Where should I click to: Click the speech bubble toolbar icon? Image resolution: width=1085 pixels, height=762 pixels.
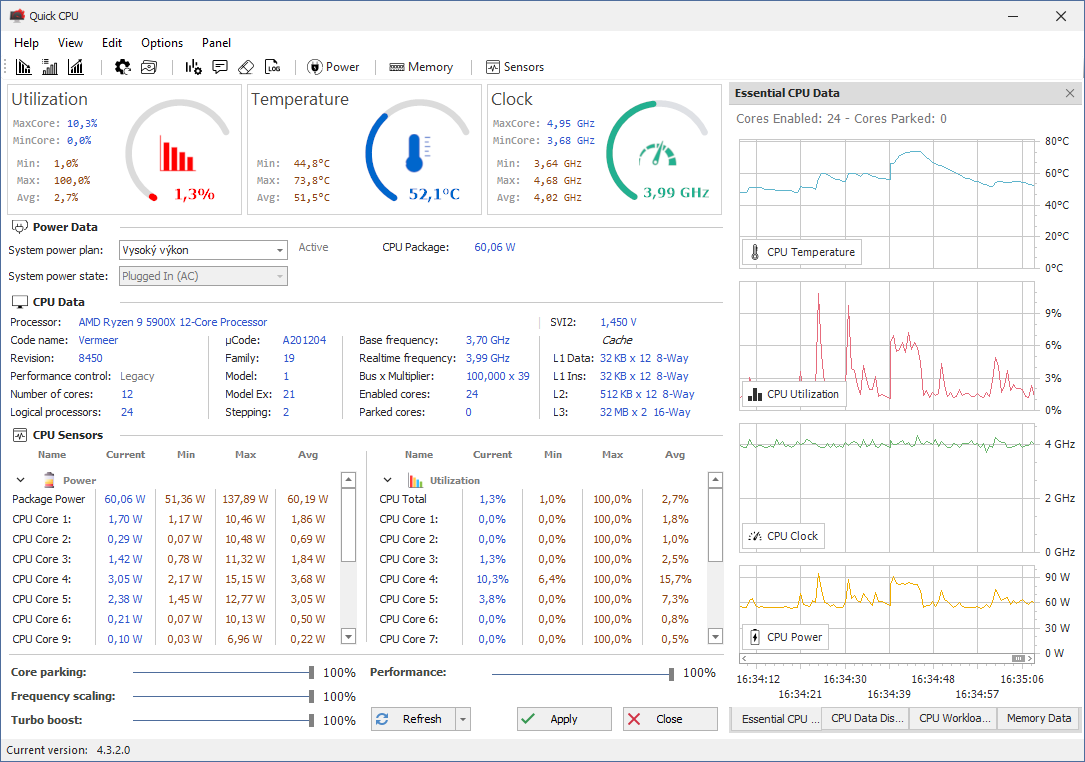[x=220, y=67]
